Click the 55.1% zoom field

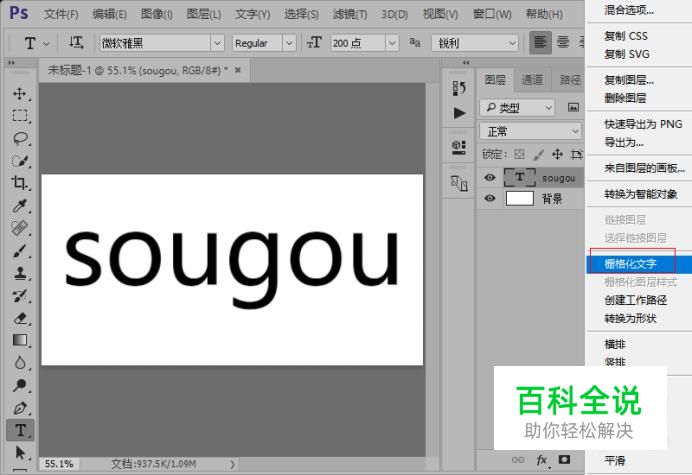59,464
